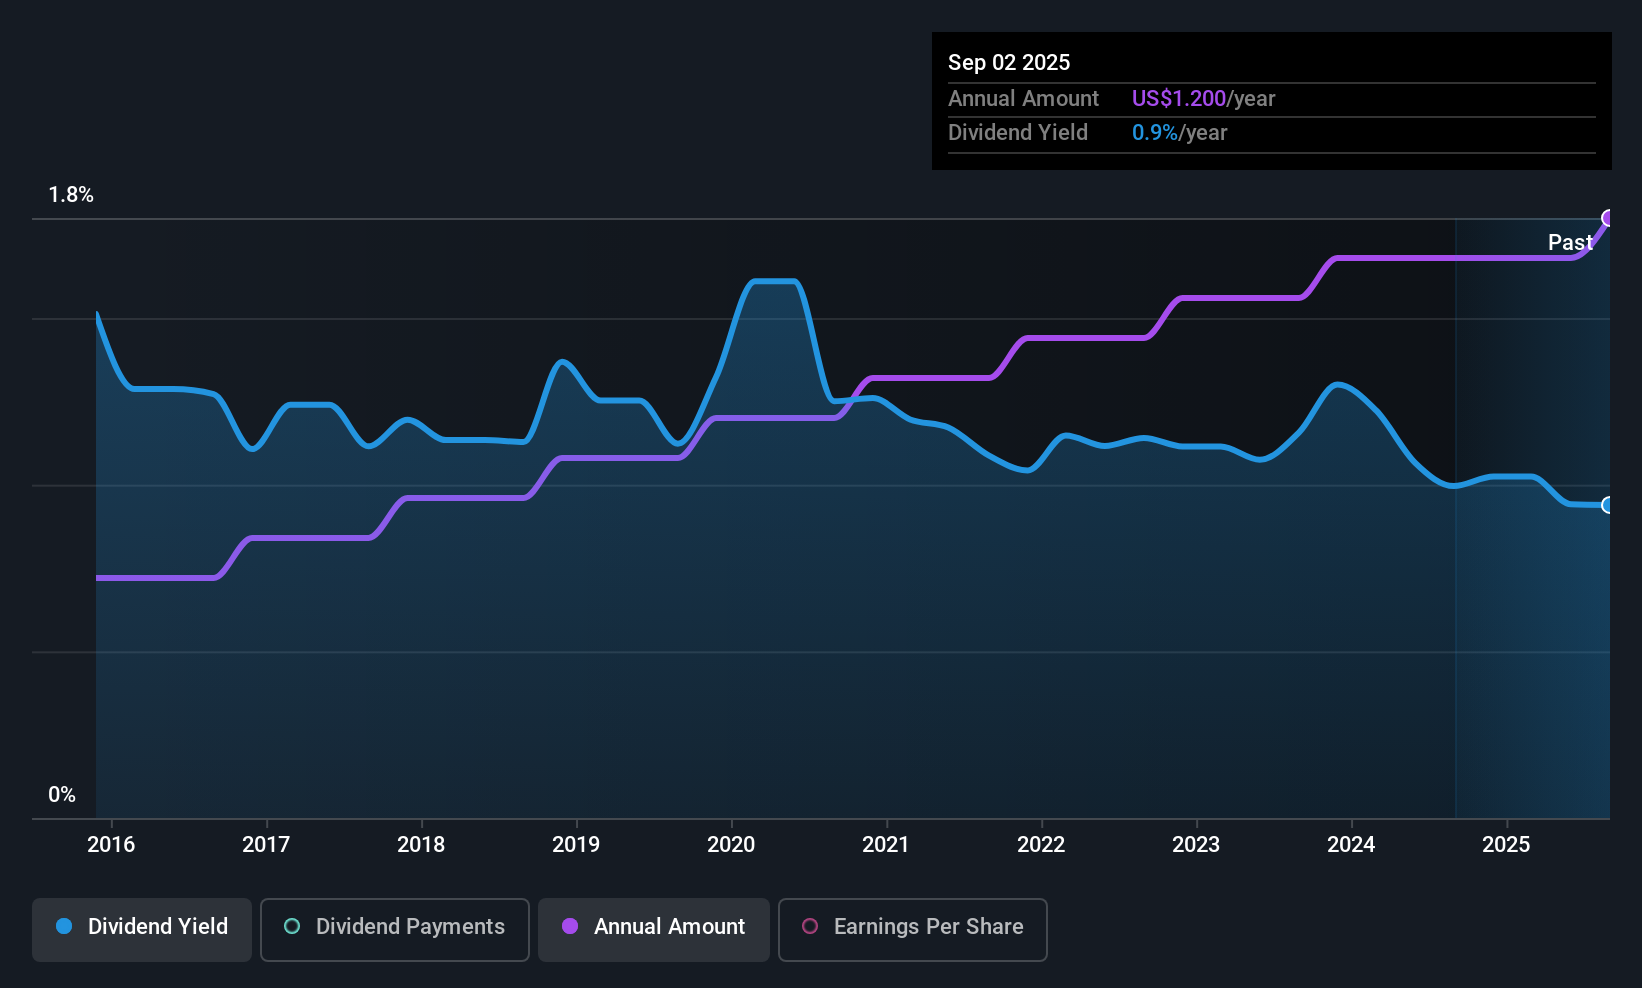Toggle the Dividend Yield legend button
The width and height of the screenshot is (1642, 988).
[142, 929]
